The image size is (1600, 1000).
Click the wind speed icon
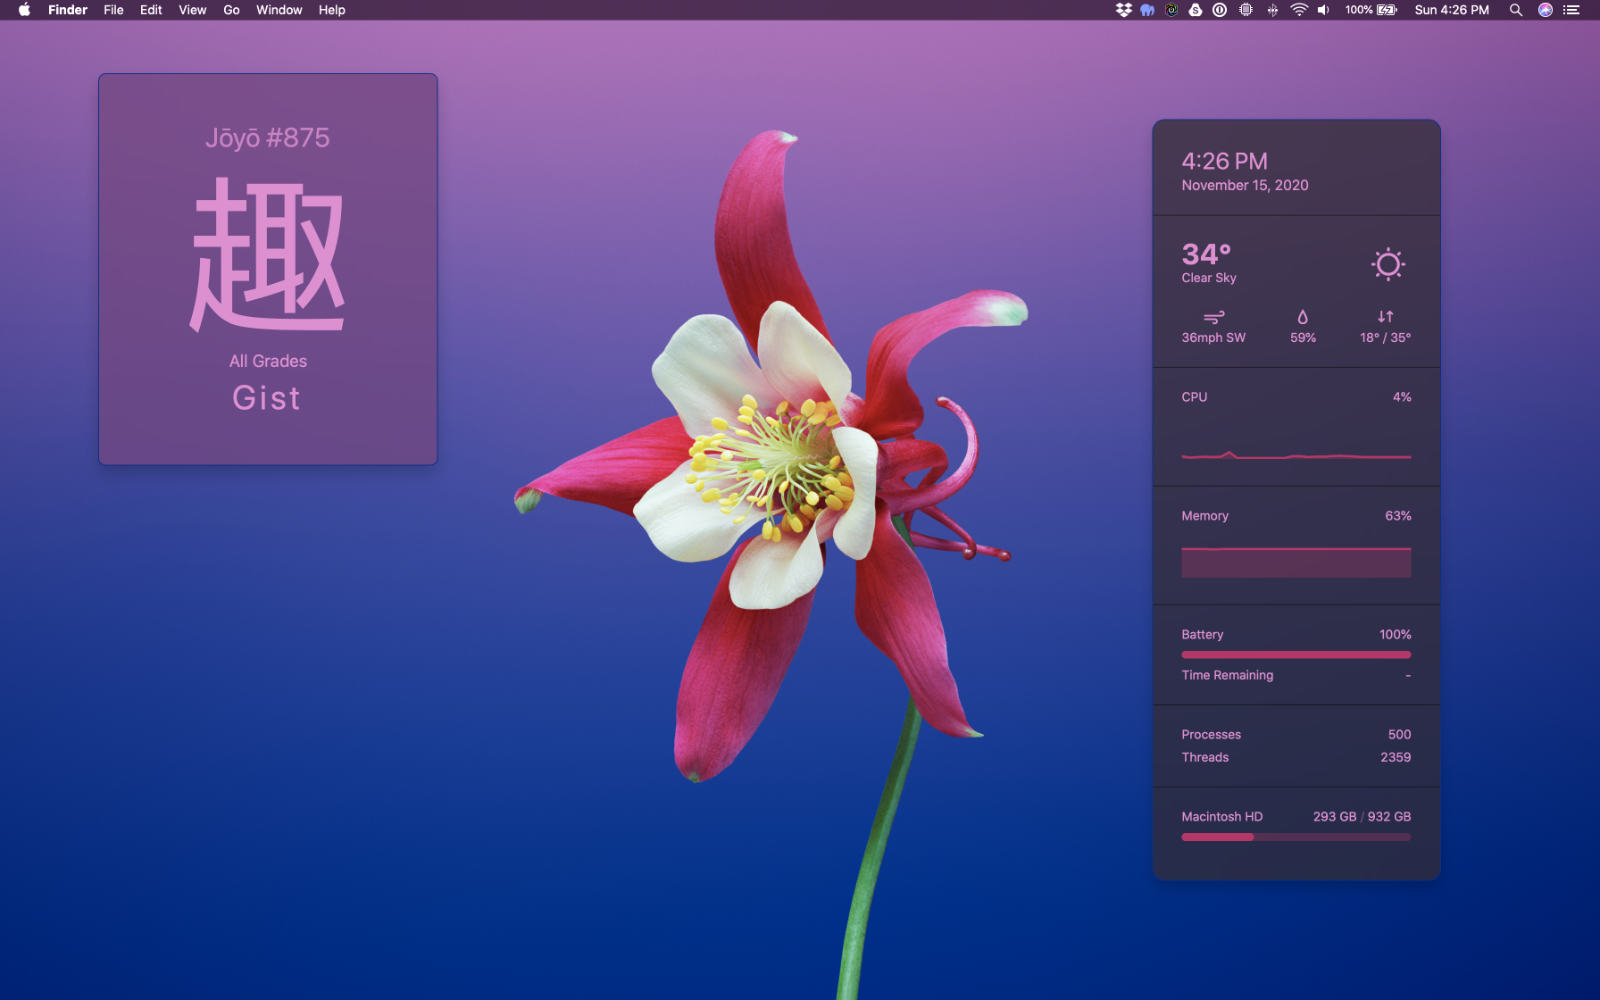[x=1214, y=317]
